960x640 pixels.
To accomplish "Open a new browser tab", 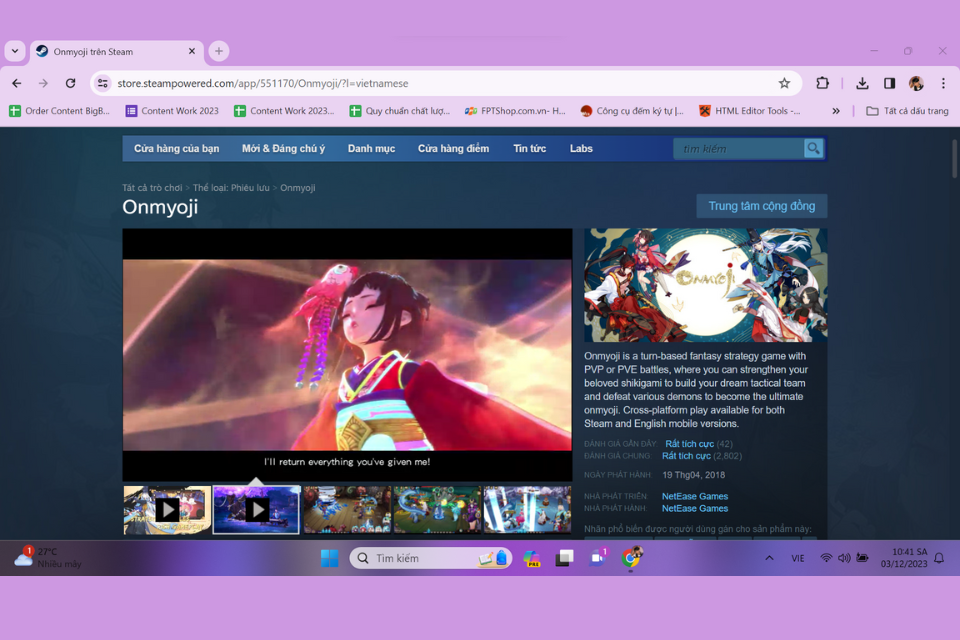I will 219,51.
